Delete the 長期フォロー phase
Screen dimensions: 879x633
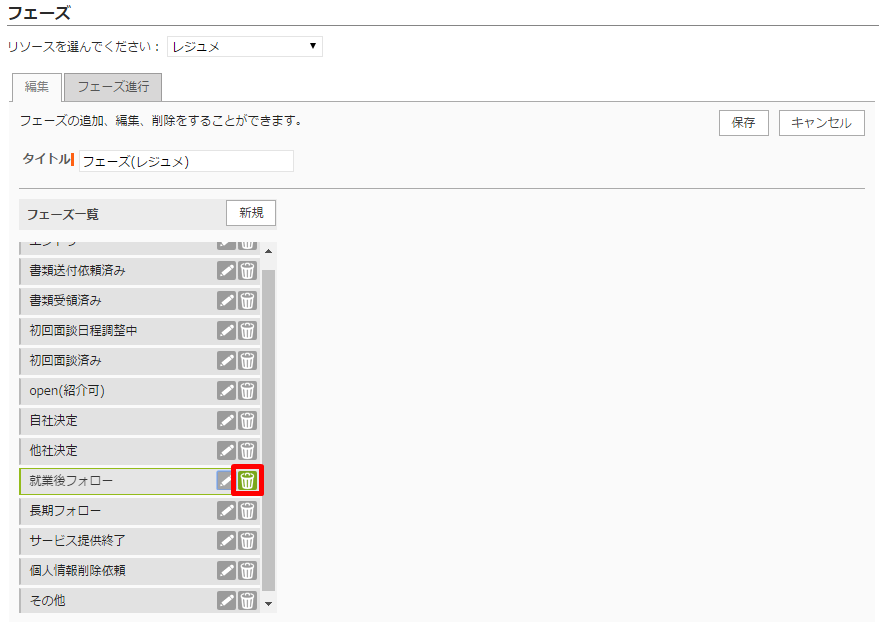(247, 511)
